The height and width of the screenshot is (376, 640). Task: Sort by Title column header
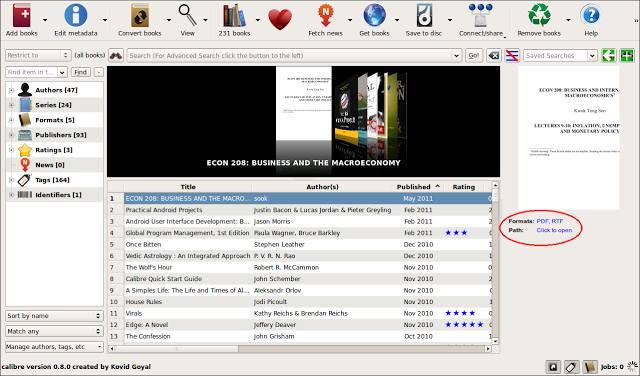click(x=188, y=187)
